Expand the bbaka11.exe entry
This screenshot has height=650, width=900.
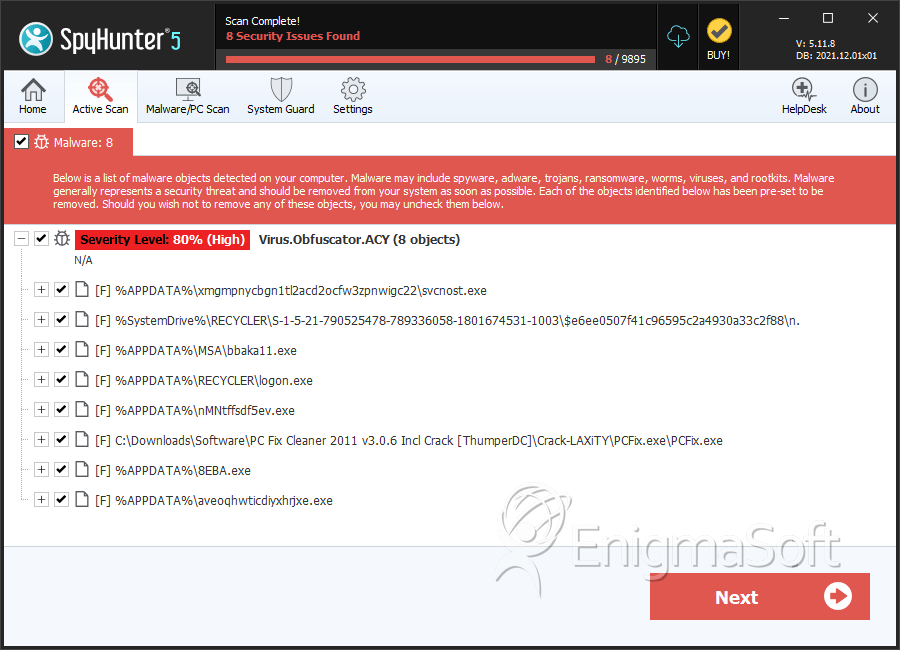[41, 350]
